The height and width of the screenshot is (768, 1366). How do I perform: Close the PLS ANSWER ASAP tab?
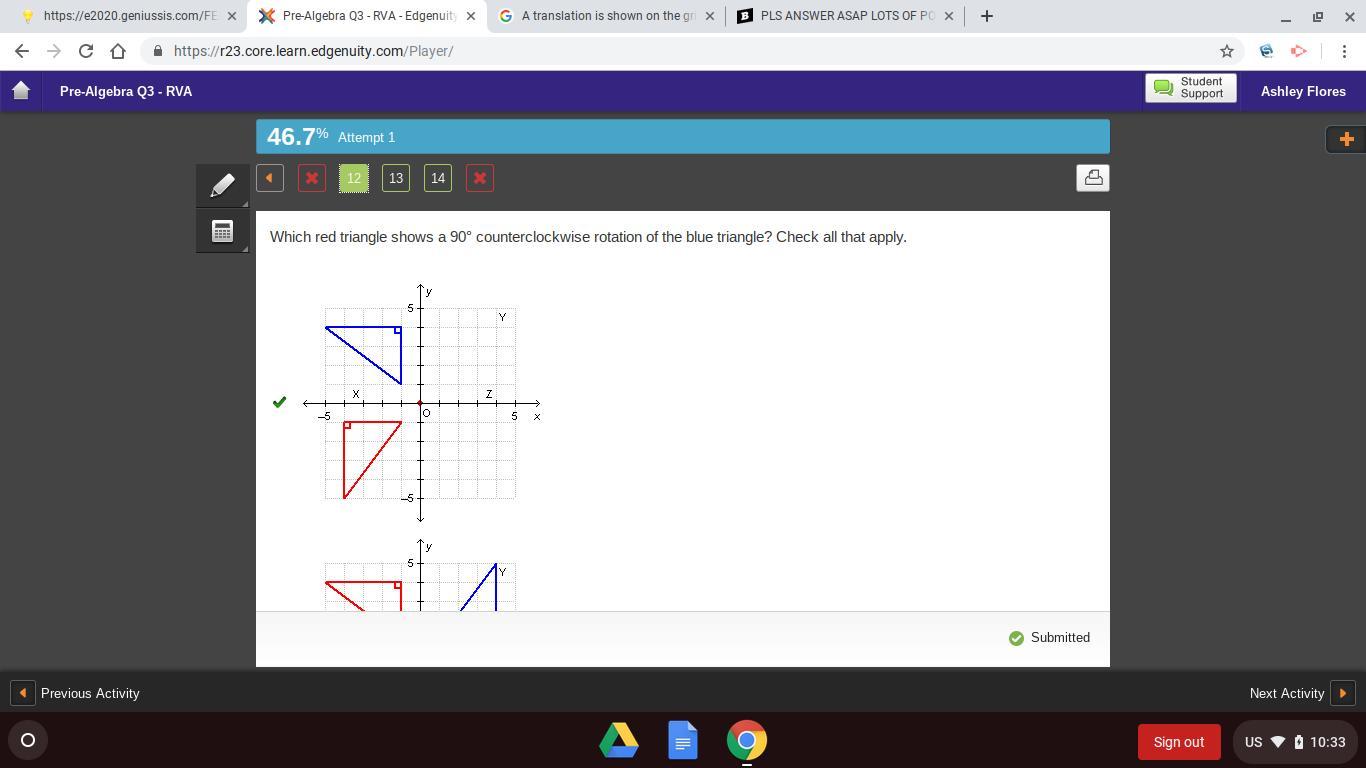tap(949, 16)
